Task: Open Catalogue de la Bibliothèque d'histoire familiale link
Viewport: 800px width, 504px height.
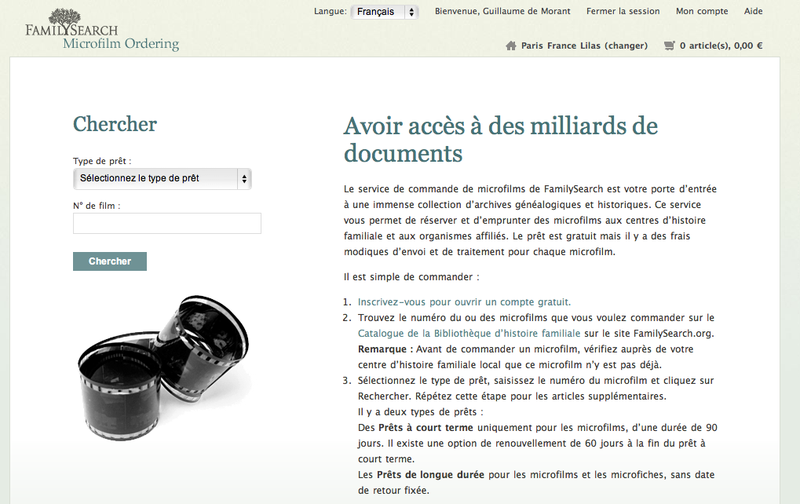Action: click(x=469, y=334)
